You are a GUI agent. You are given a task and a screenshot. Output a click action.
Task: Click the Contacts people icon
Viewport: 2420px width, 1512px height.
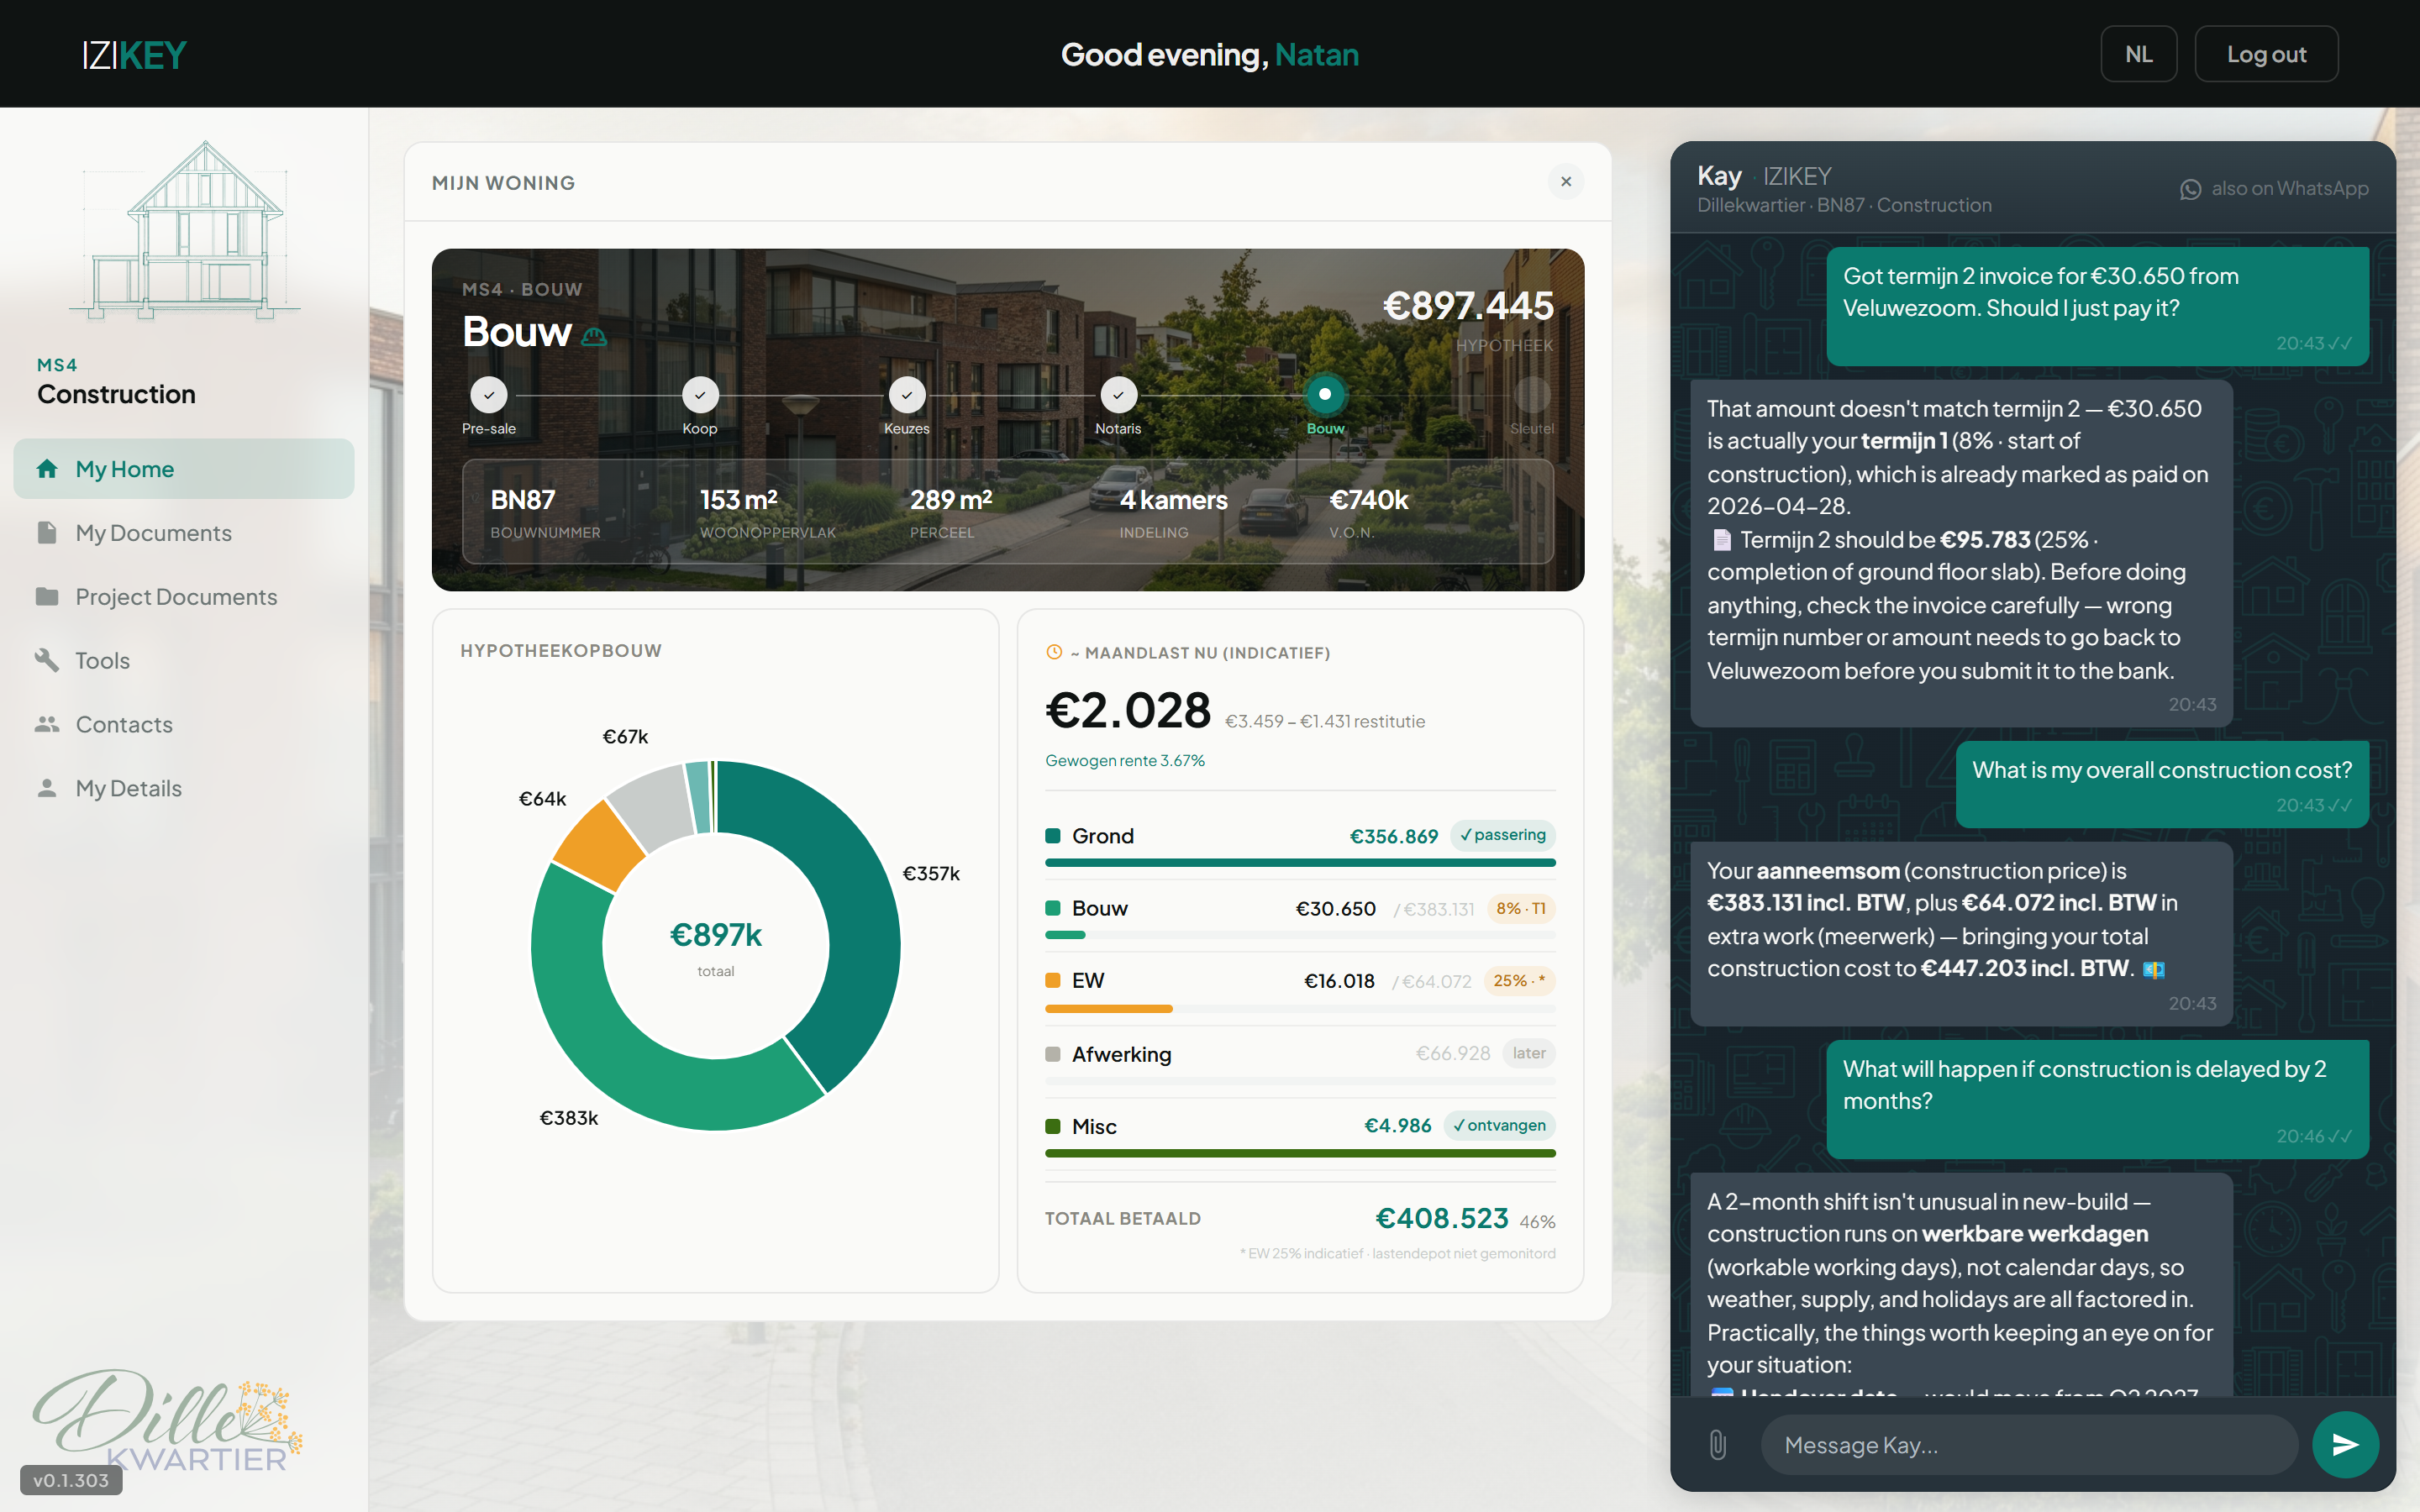46,724
